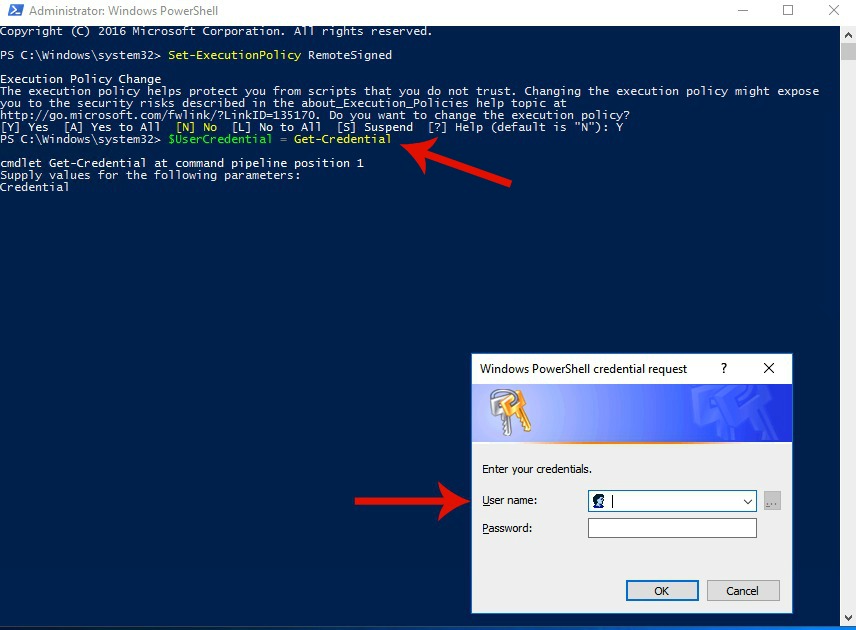Viewport: 856px width, 630px height.
Task: Click the Get-Credential command text in the console
Action: 342,139
